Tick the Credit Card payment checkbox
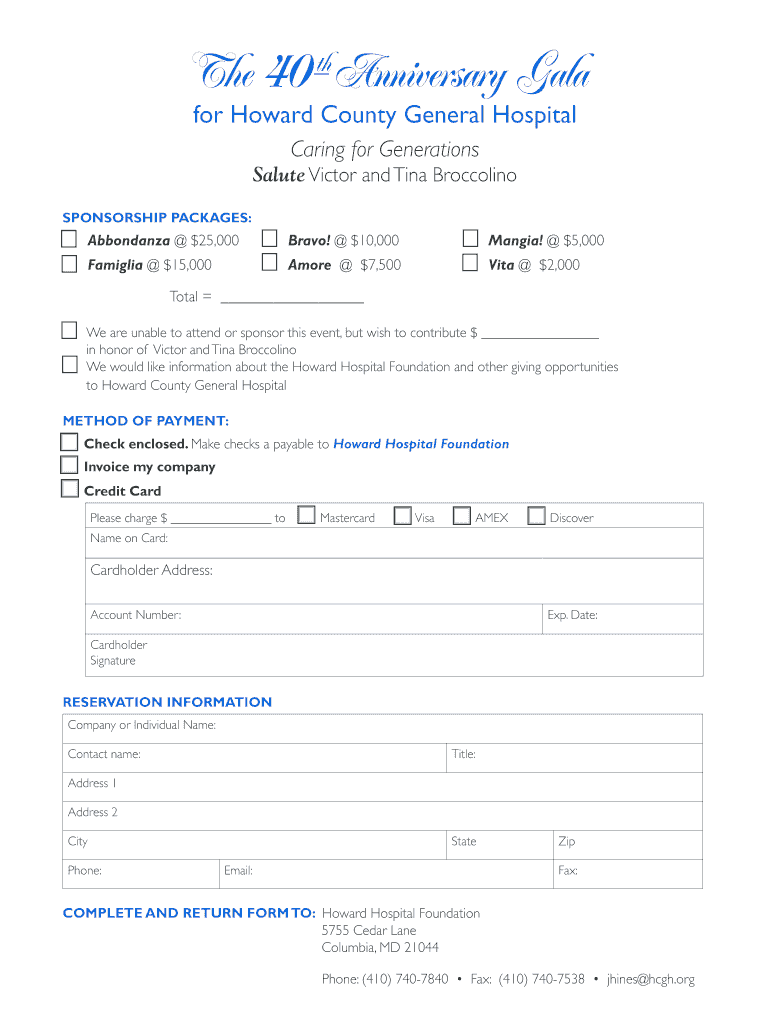The image size is (770, 1024). [69, 489]
